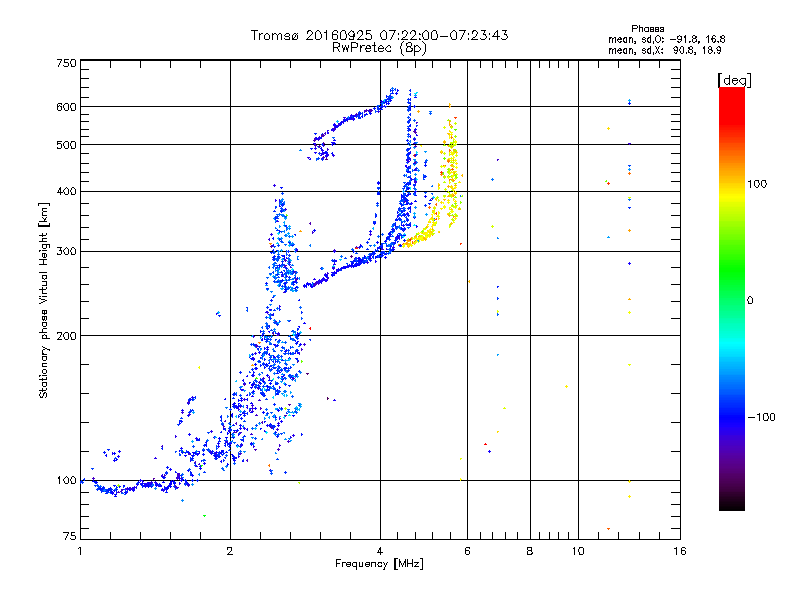Click the 'RwPretec (8p)' subtitle
800x600 pixels.
379,48
